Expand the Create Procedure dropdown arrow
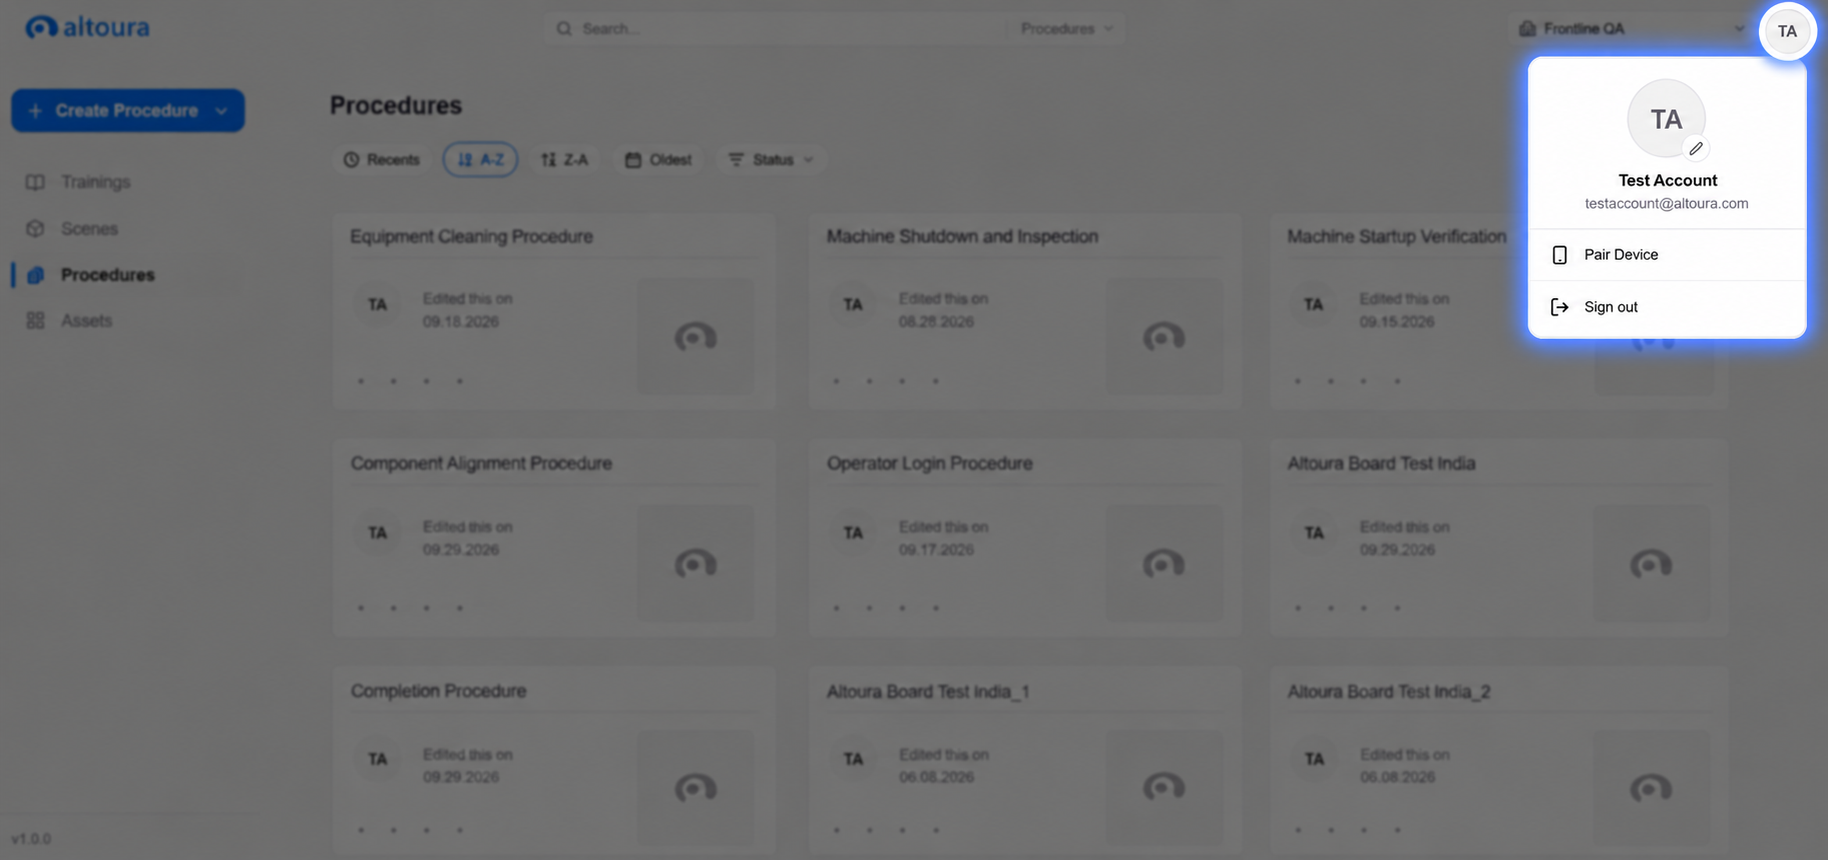The height and width of the screenshot is (860, 1828). pos(221,111)
